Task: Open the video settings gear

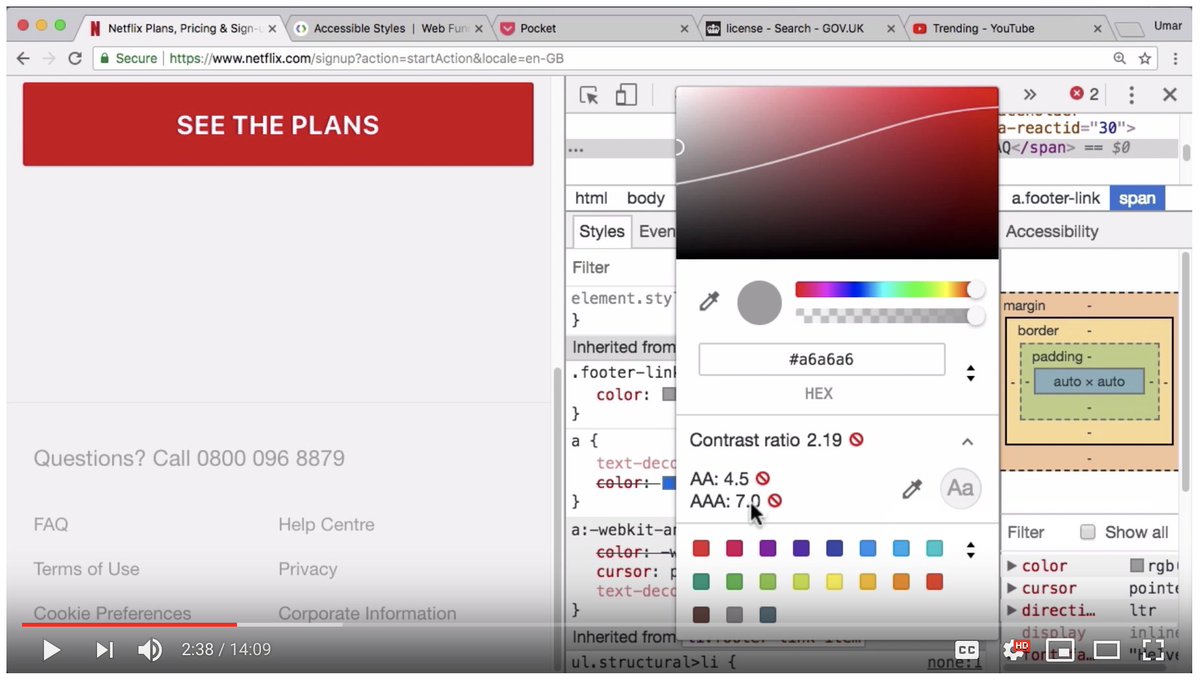Action: click(x=1014, y=650)
